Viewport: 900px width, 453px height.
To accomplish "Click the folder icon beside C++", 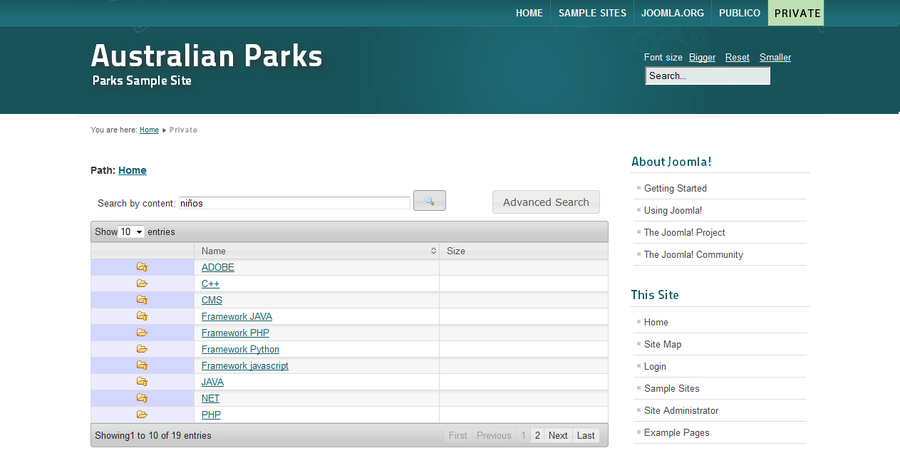I will point(142,284).
